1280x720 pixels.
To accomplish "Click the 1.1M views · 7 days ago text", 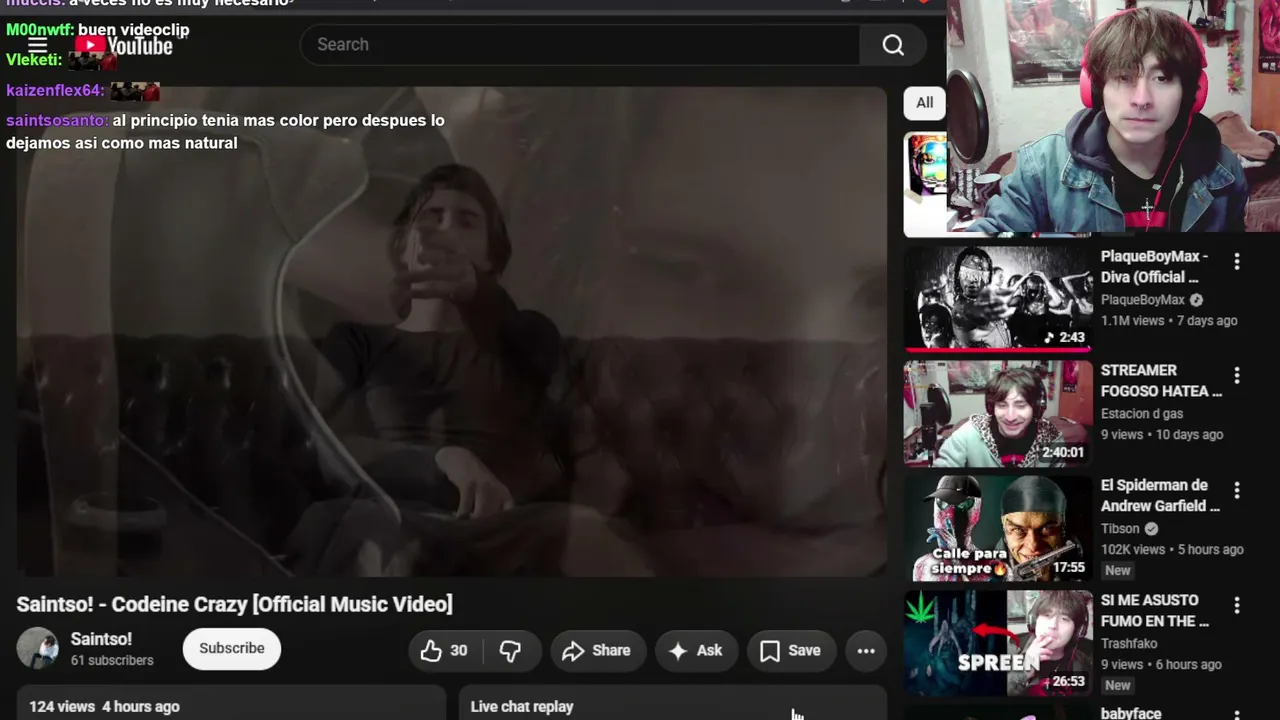I will click(x=1169, y=321).
